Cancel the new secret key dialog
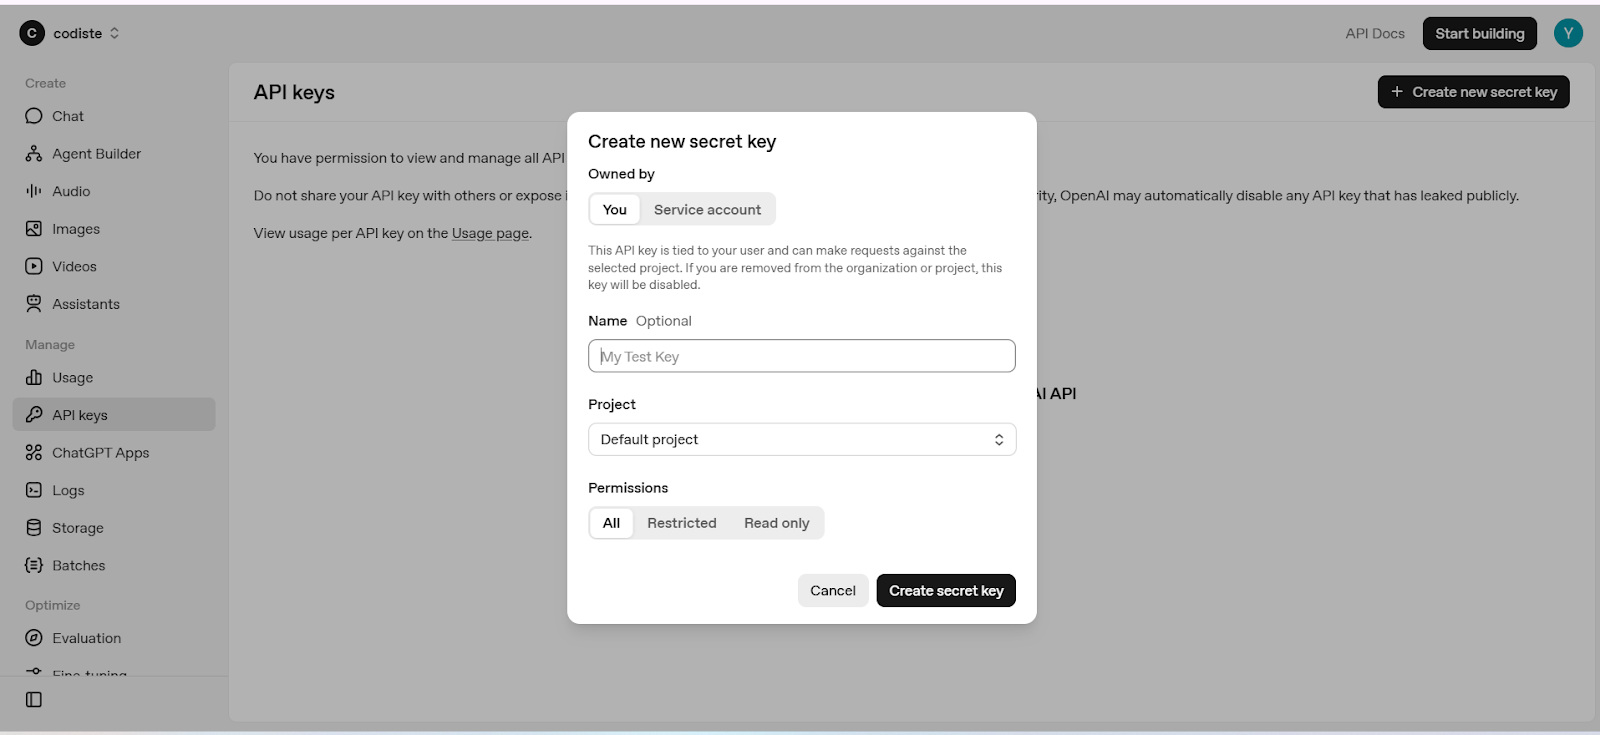1600x735 pixels. (832, 591)
